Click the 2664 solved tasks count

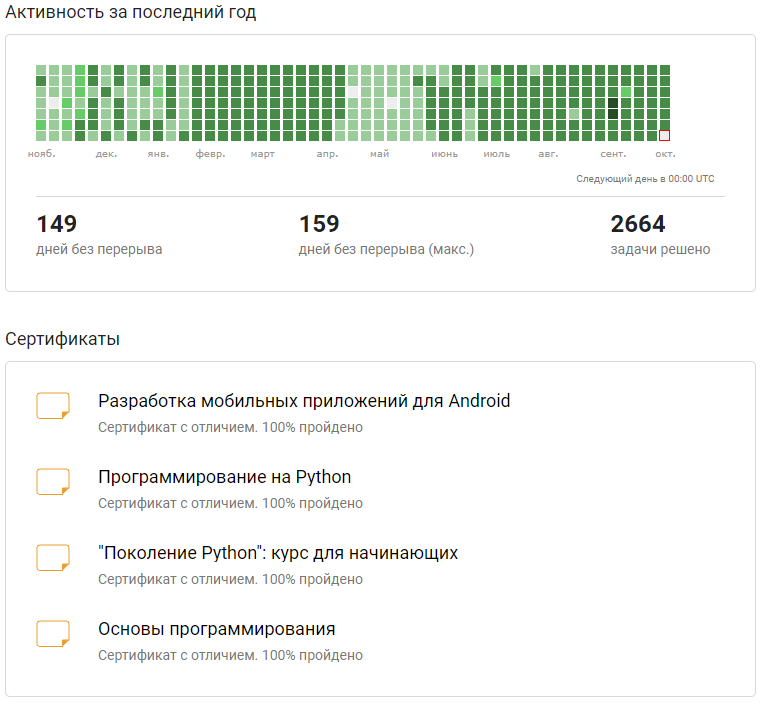click(x=638, y=224)
